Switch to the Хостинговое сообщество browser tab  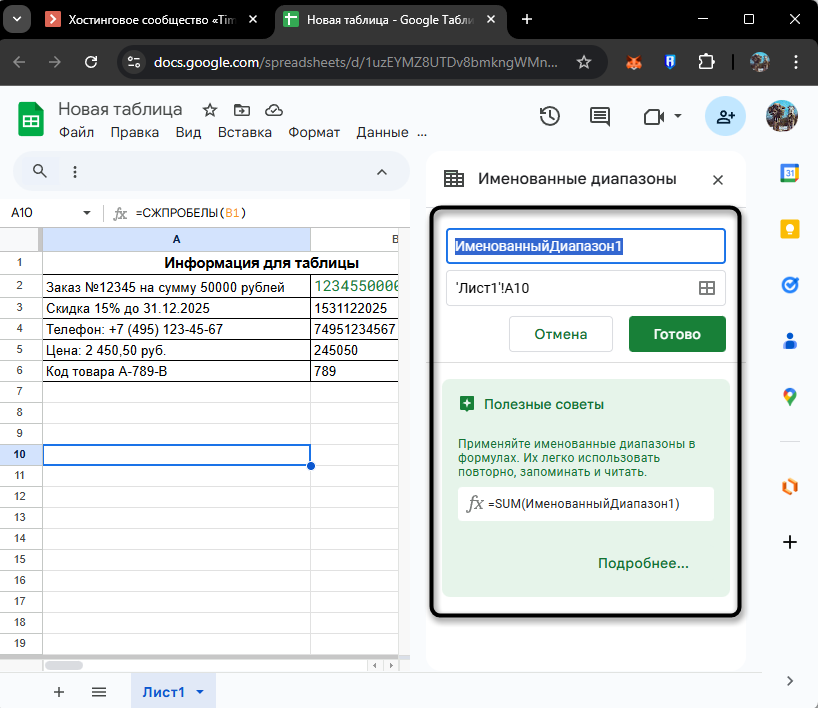150,17
